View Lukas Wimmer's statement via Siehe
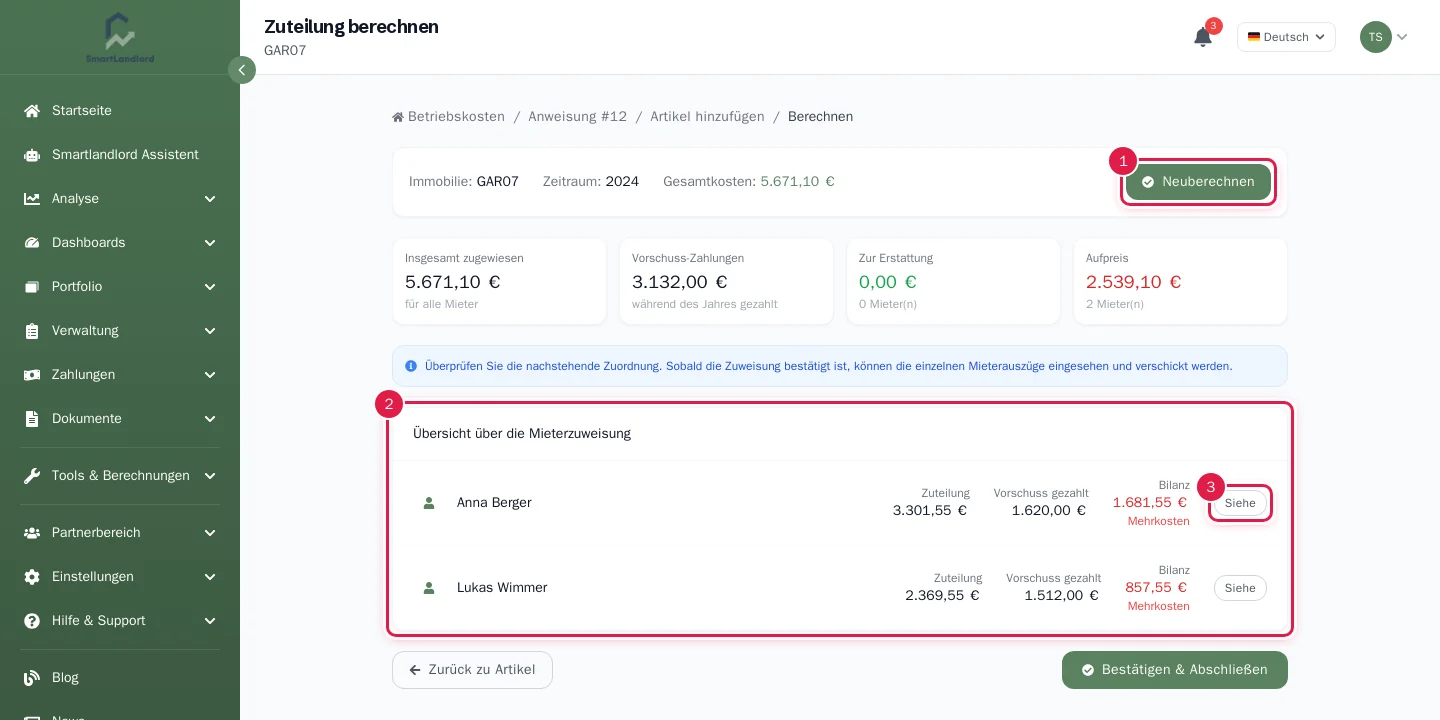 (x=1240, y=588)
